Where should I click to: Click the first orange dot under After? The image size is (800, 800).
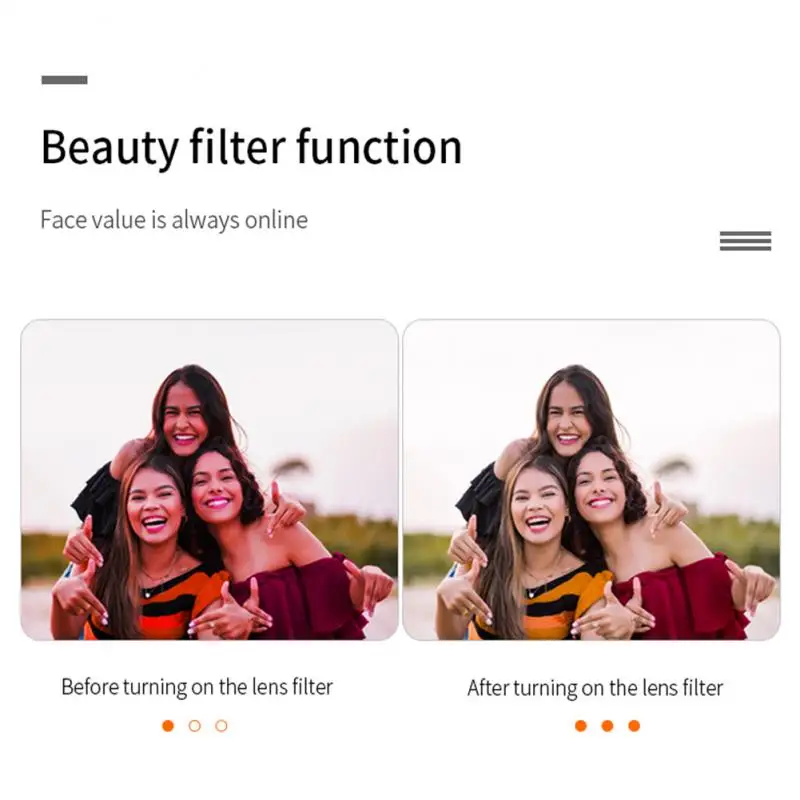[581, 726]
